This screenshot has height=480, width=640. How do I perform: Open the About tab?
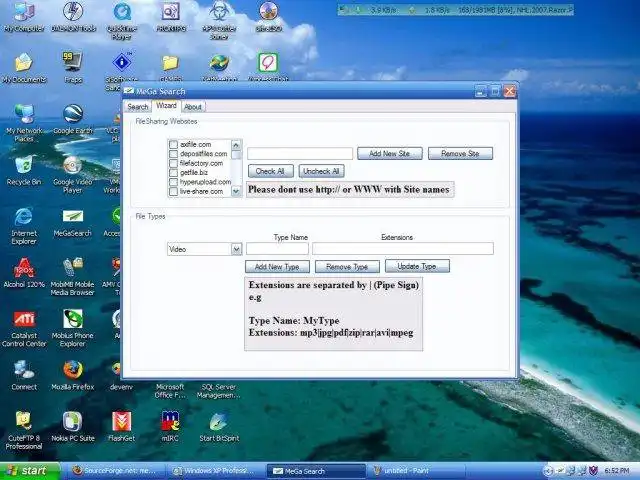tap(193, 107)
